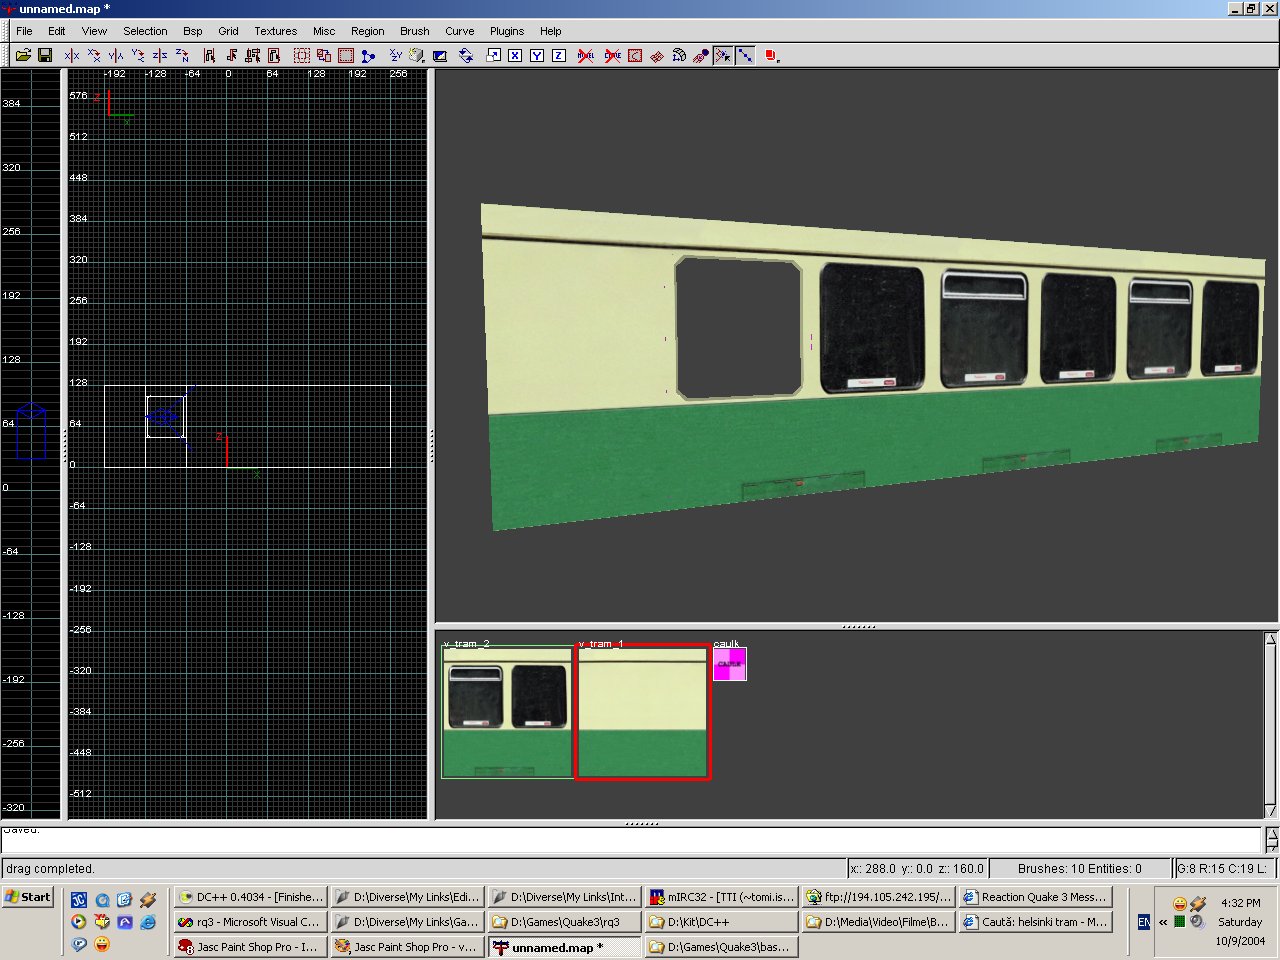1280x960 pixels.
Task: Toggle Don't select curved brushes
Action: [x=613, y=56]
